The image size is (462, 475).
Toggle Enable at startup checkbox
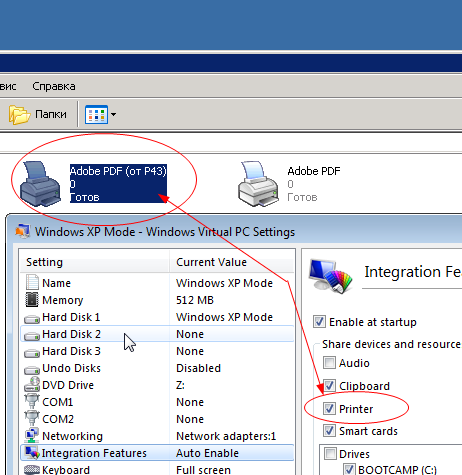319,322
